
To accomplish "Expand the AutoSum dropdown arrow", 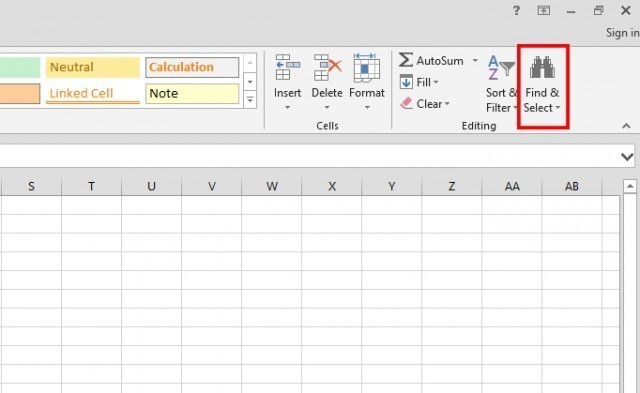I will click(475, 60).
